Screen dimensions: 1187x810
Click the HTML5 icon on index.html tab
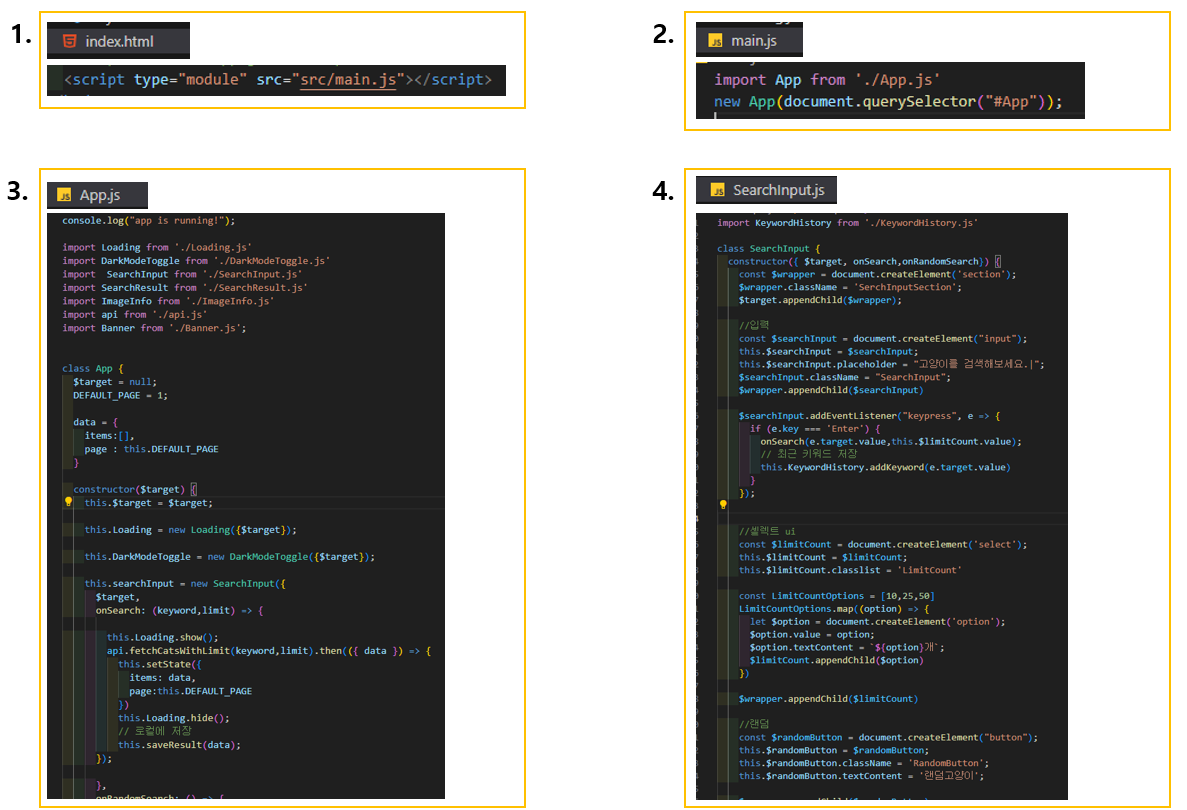69,41
